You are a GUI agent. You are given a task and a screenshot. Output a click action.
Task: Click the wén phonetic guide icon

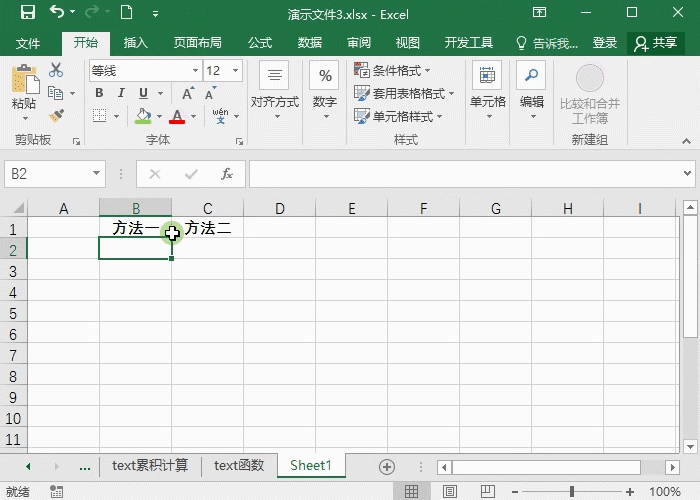(x=221, y=116)
